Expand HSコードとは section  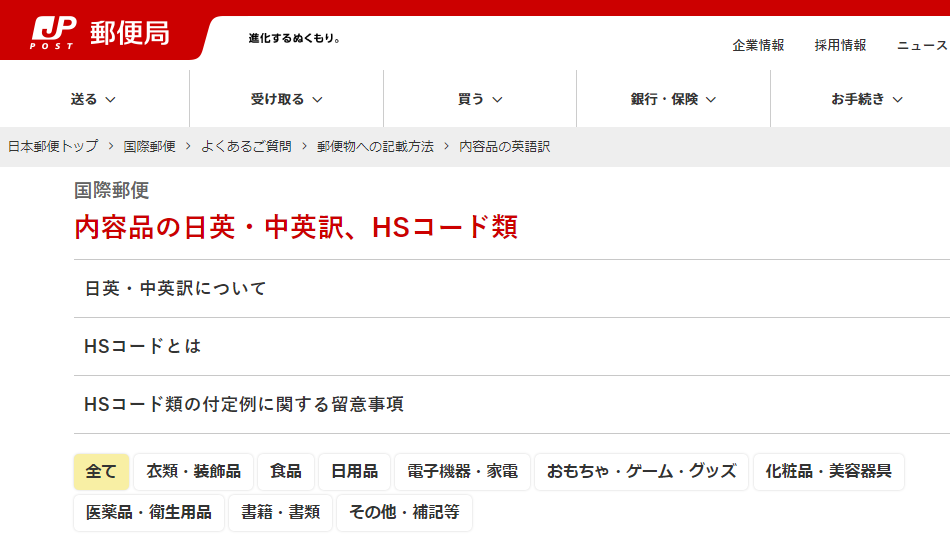[x=512, y=346]
